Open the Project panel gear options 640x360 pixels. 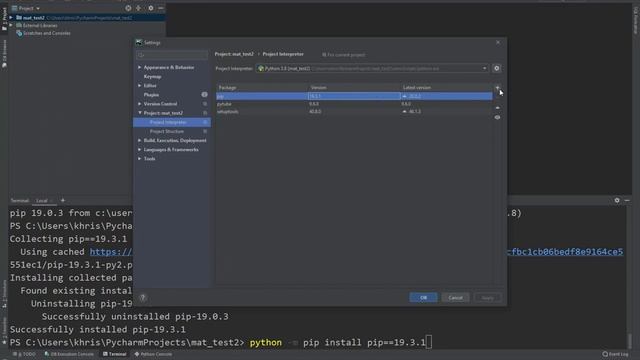151,8
